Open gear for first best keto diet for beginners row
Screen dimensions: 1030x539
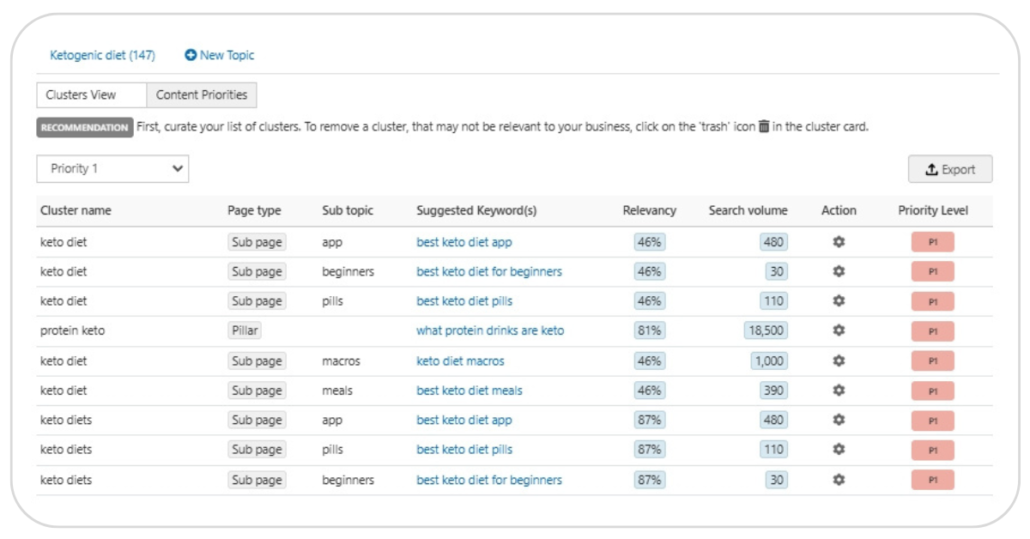click(x=839, y=272)
